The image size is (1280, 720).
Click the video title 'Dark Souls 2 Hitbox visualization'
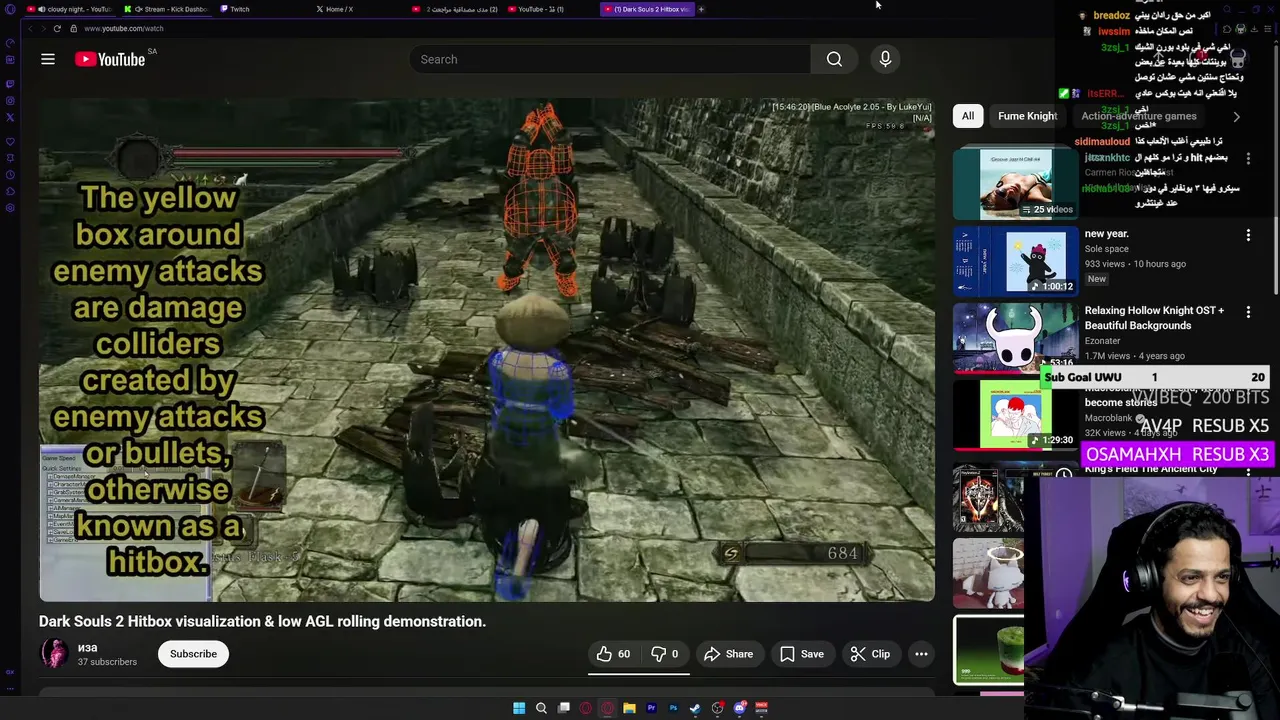point(262,621)
